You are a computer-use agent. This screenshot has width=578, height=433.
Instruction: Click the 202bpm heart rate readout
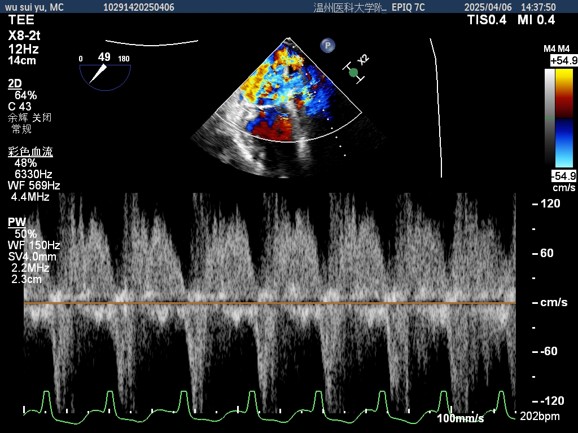(540, 416)
